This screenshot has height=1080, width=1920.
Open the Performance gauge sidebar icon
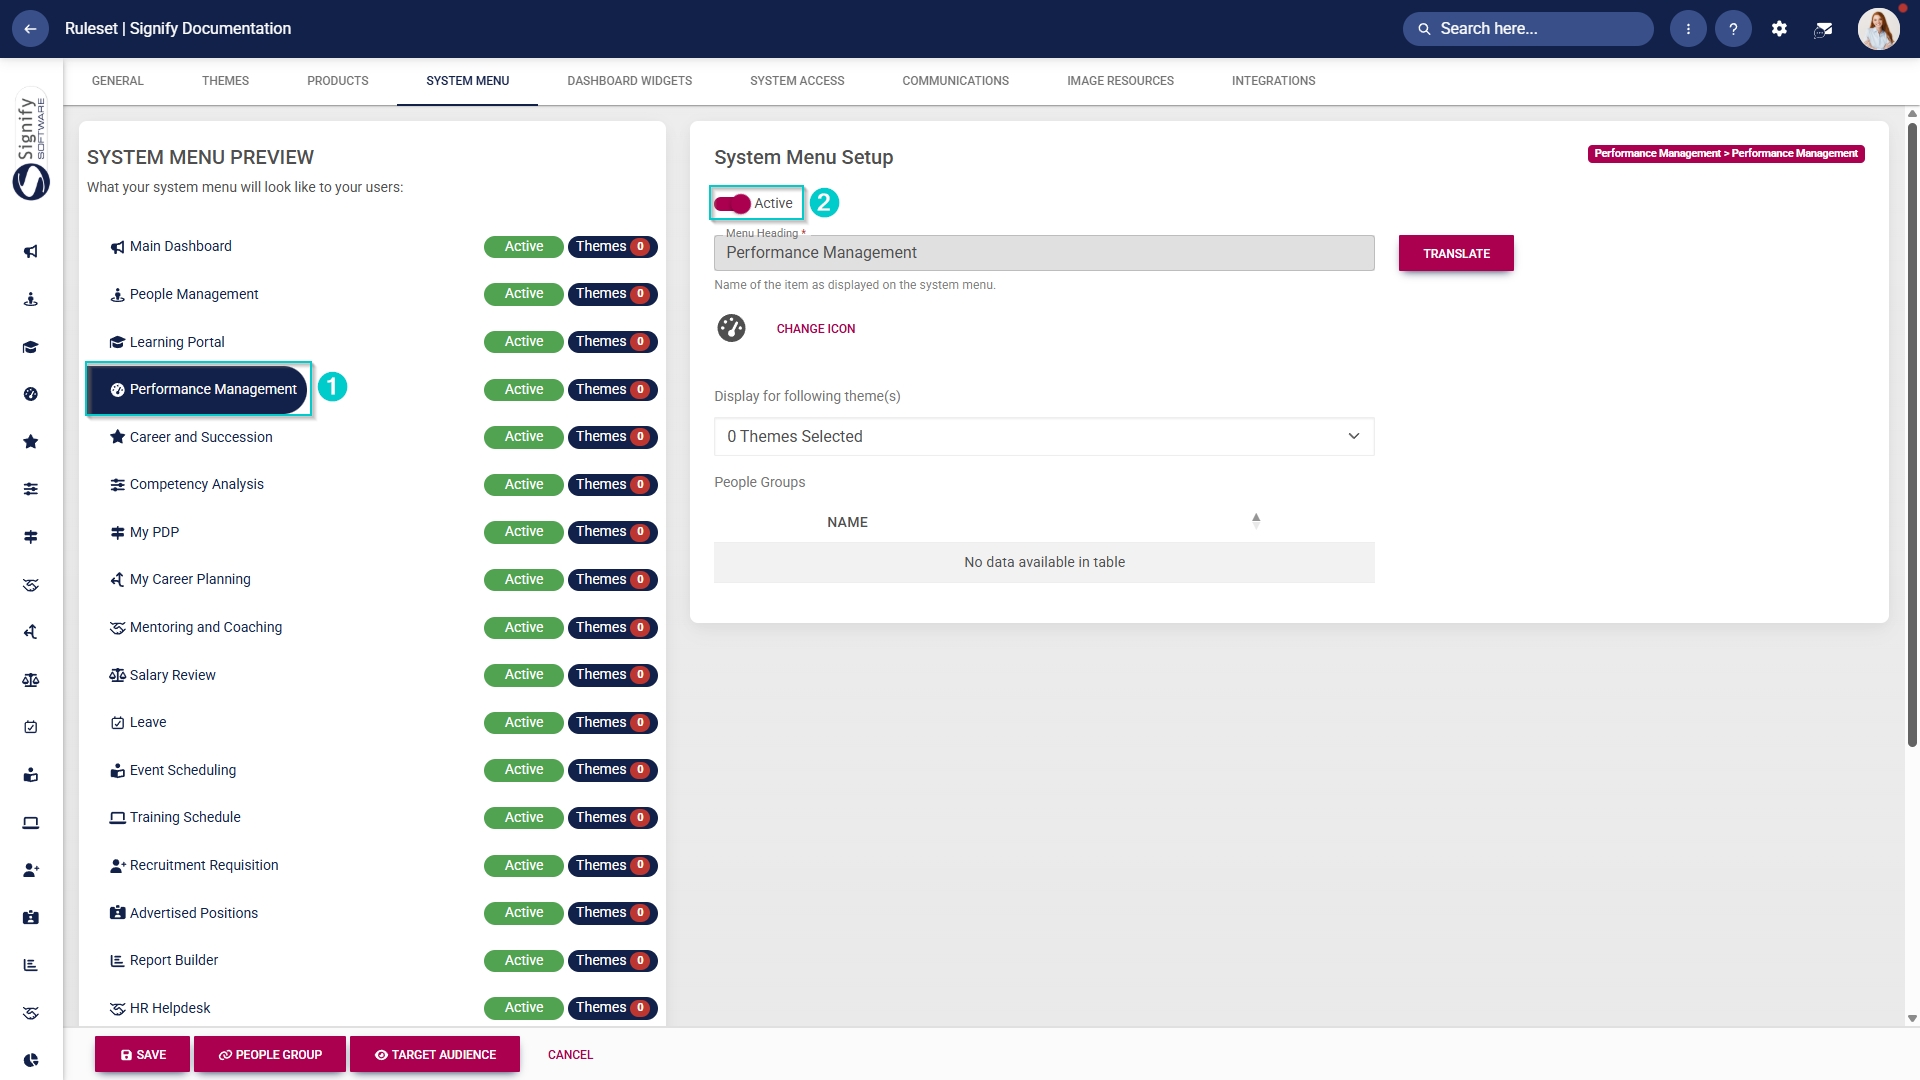31,394
